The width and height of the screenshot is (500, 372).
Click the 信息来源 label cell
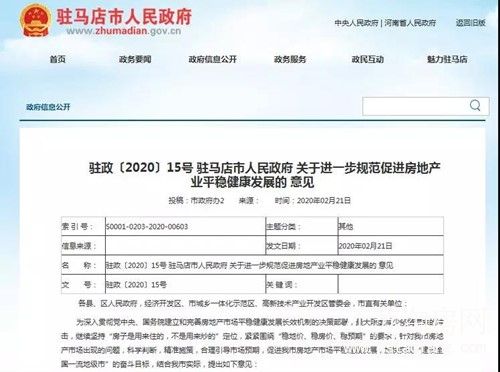tap(83, 246)
